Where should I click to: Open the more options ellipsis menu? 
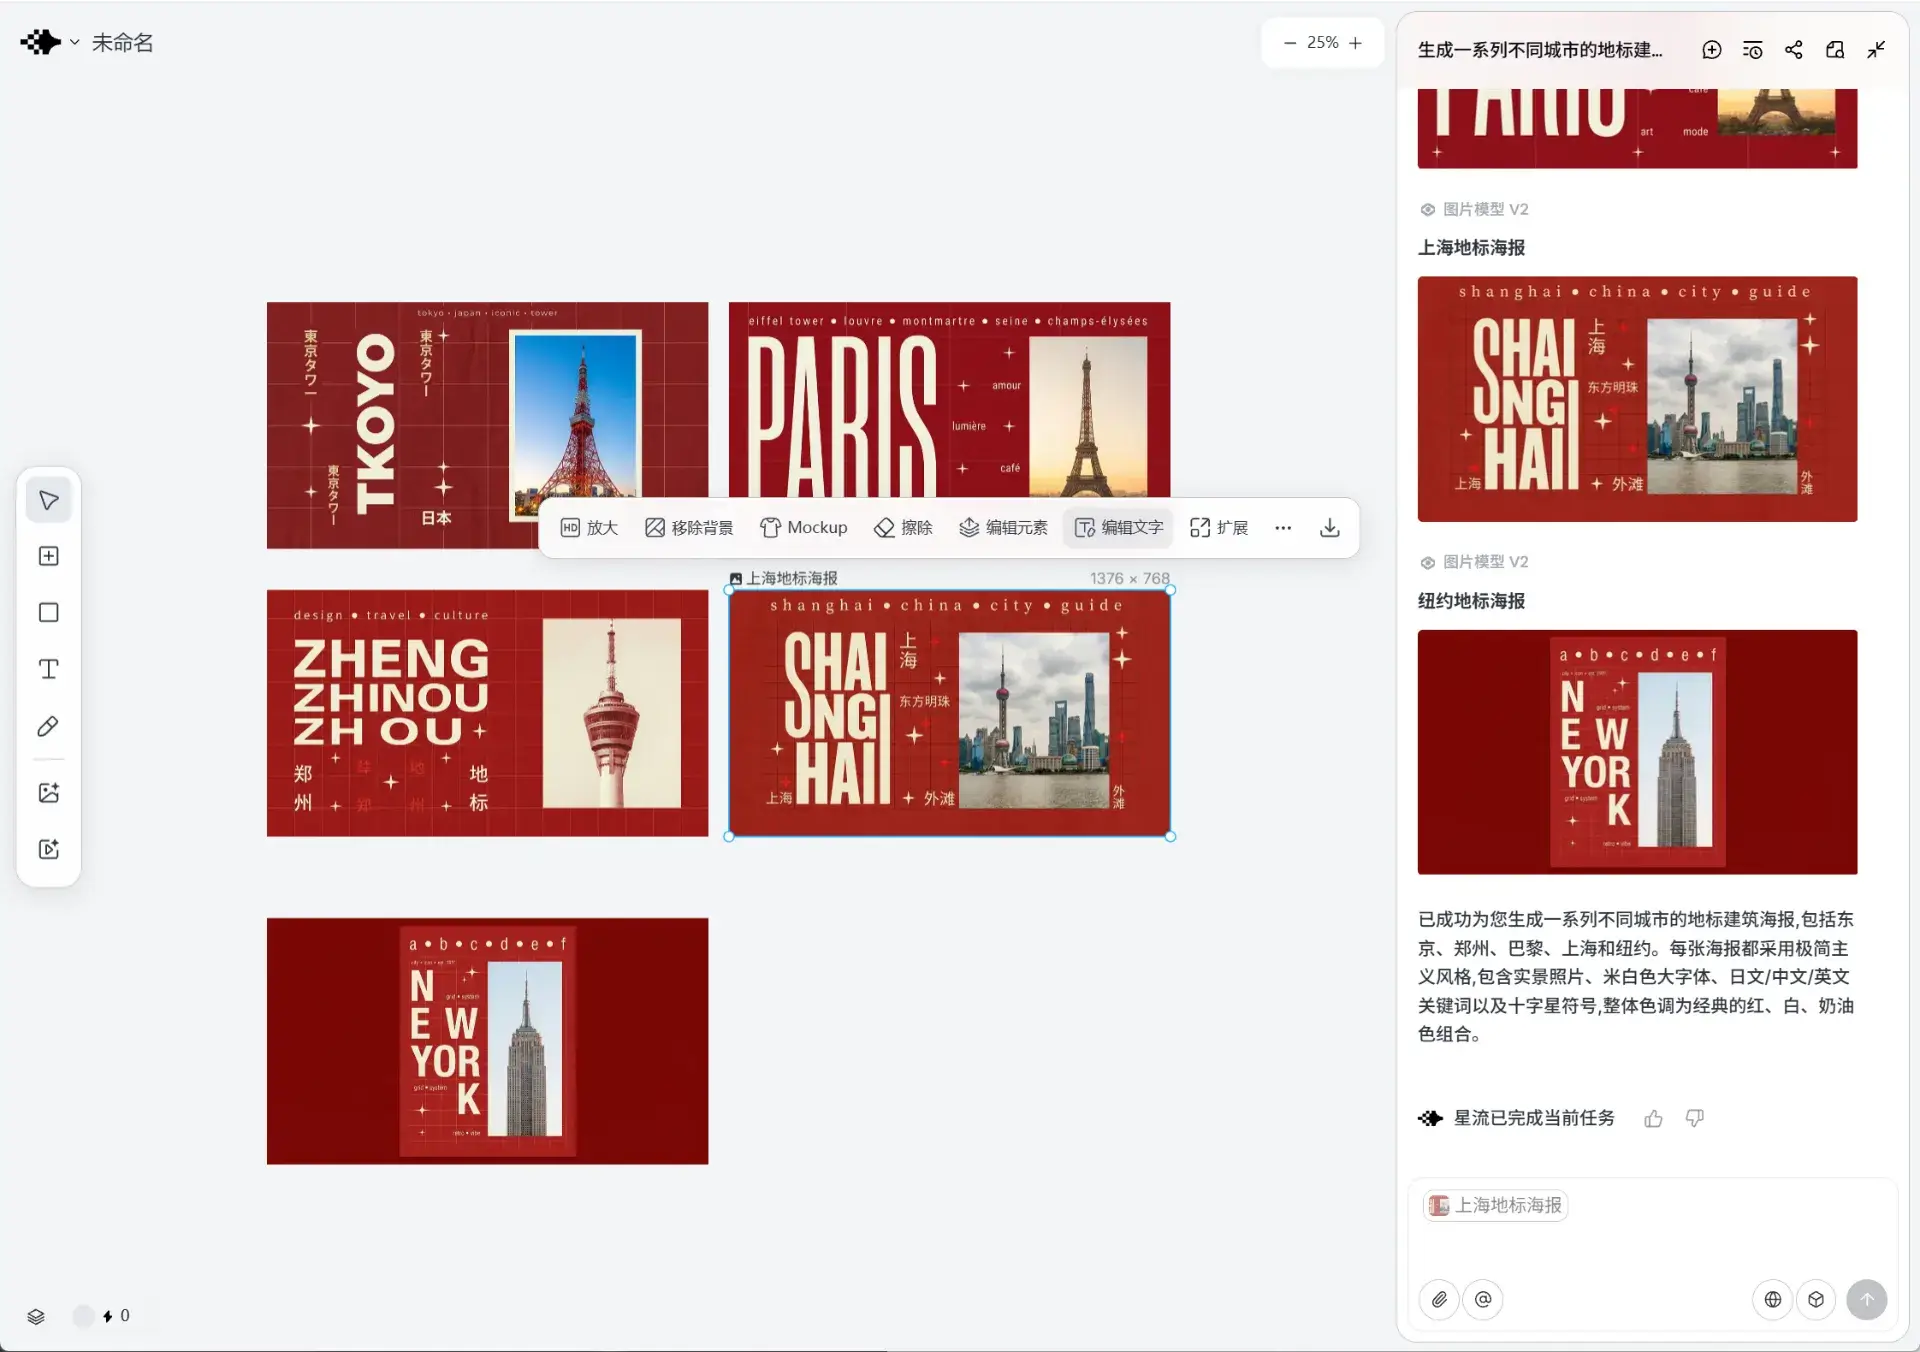click(1283, 528)
